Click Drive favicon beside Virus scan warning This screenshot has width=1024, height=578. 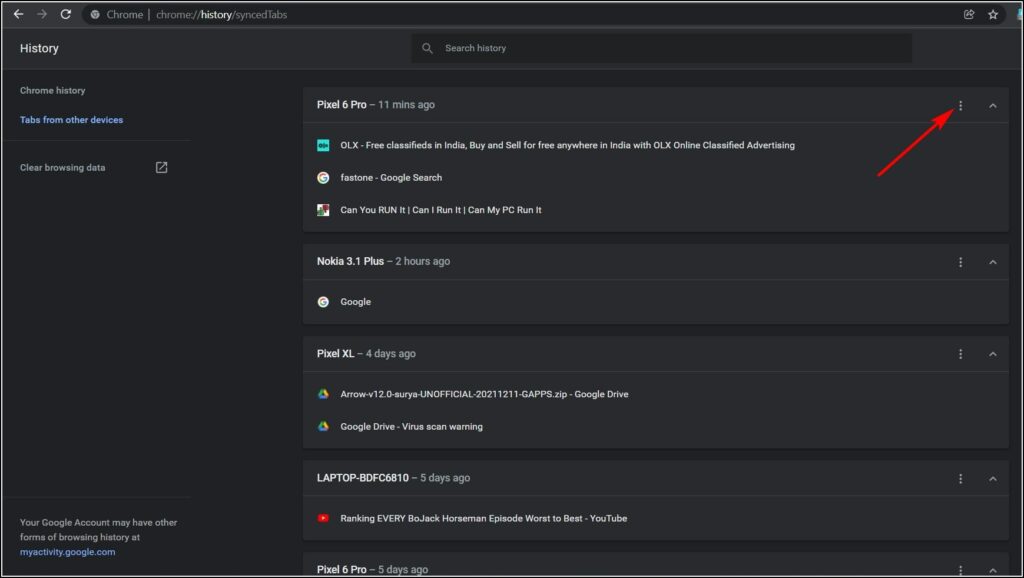[323, 427]
